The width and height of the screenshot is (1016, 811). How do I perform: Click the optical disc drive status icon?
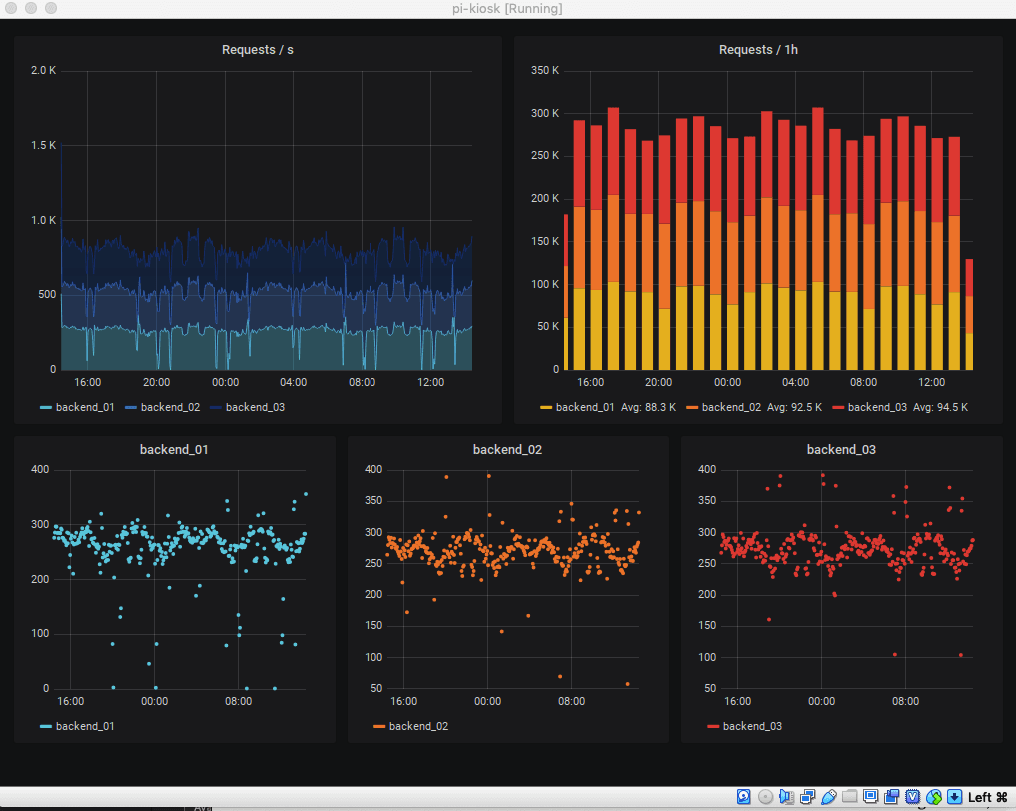pos(765,797)
